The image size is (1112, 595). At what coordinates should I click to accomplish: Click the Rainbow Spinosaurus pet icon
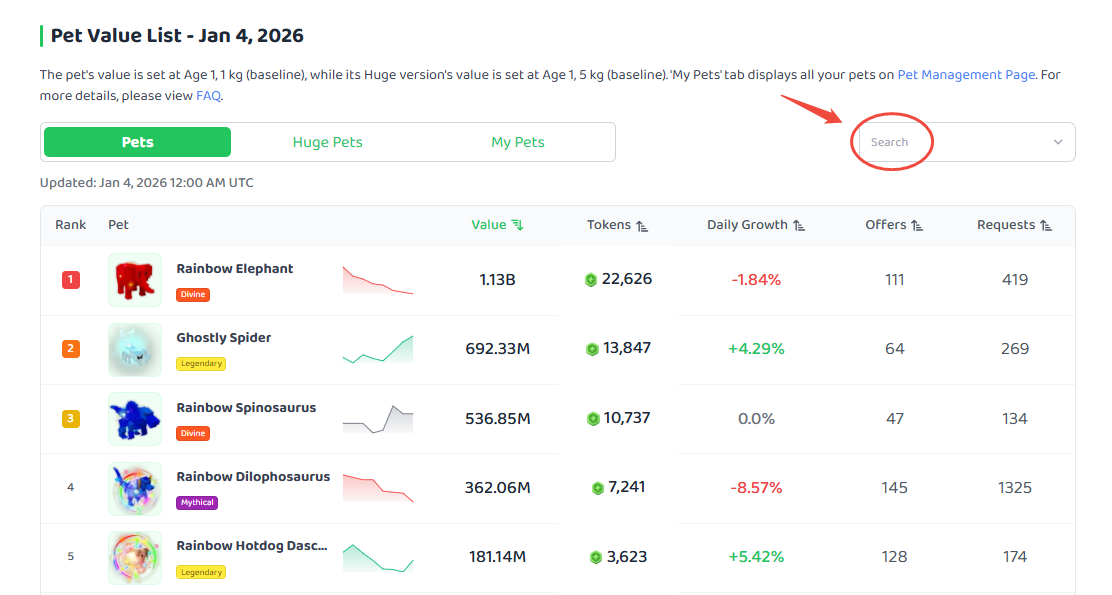tap(135, 418)
